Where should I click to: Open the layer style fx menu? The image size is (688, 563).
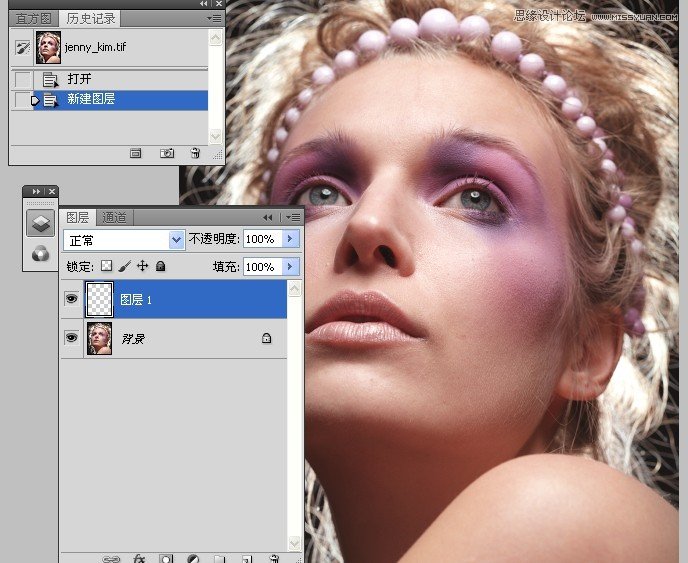(x=140, y=558)
